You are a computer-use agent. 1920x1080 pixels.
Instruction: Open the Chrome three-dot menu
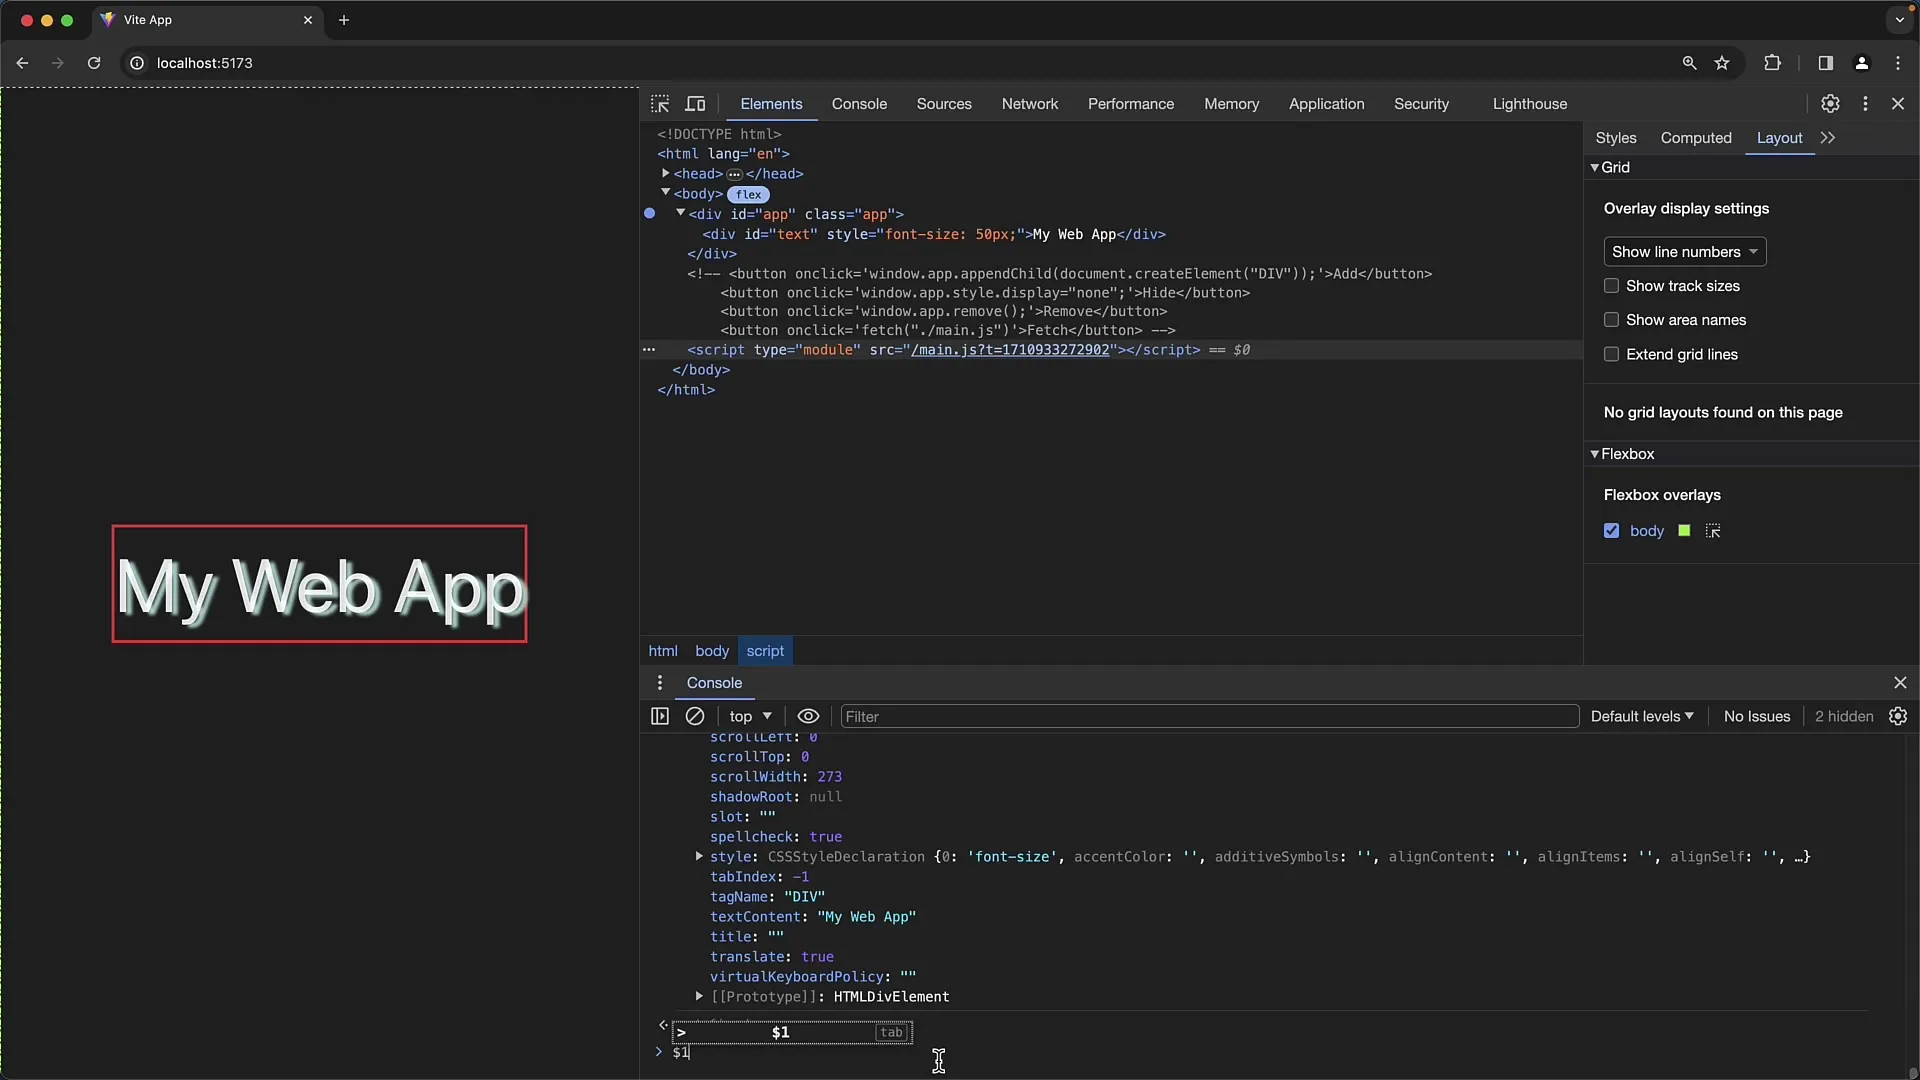(x=1898, y=63)
